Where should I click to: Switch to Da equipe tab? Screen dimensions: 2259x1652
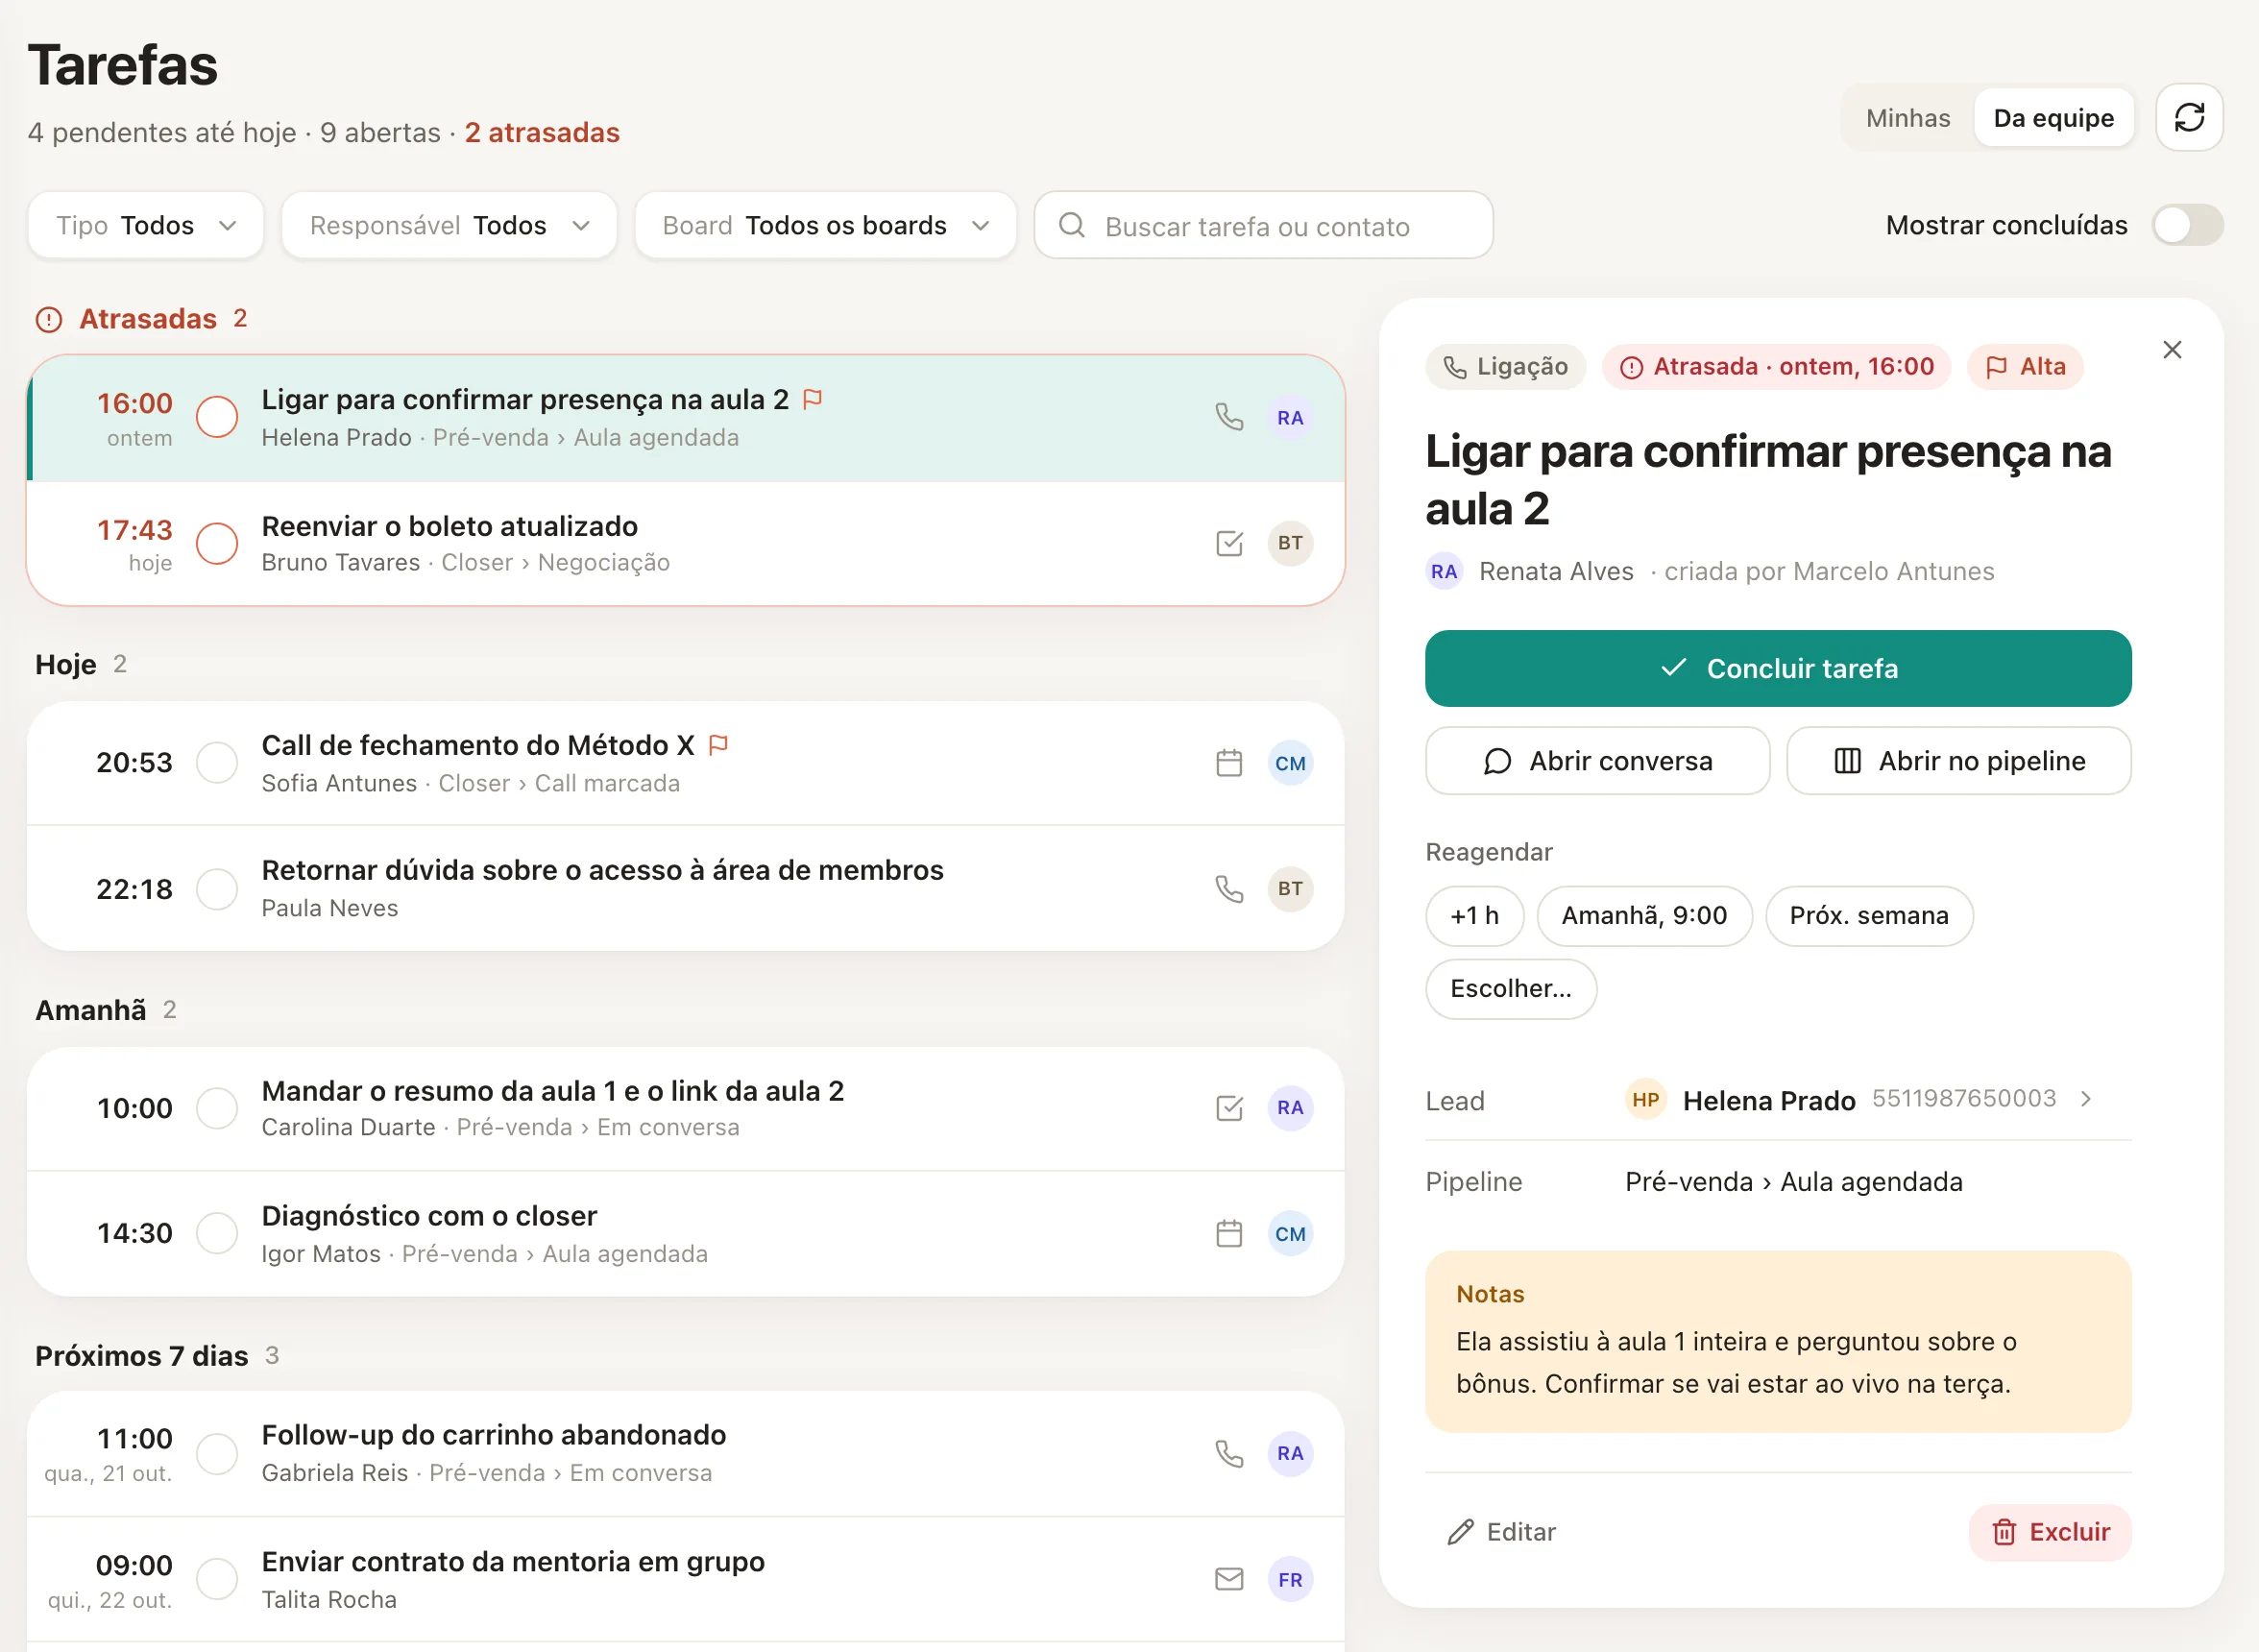(2053, 118)
